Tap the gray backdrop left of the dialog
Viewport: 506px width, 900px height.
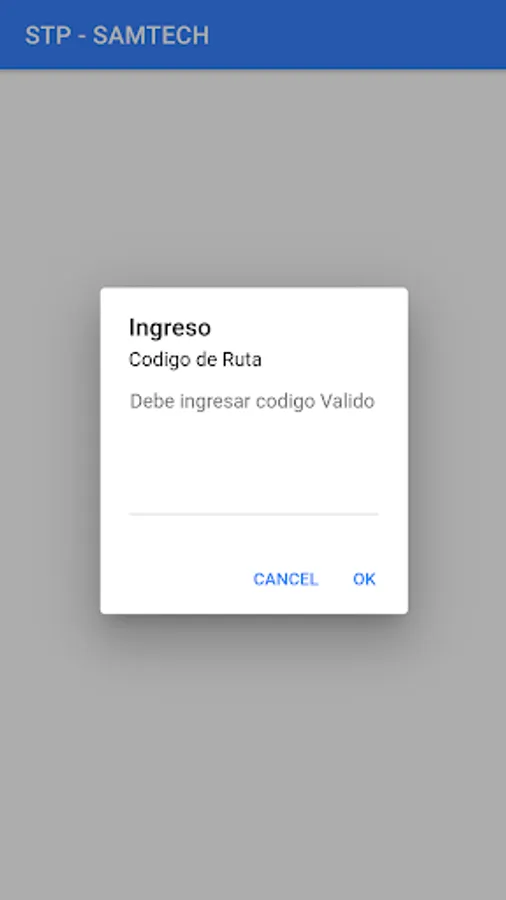pyautogui.click(x=50, y=451)
